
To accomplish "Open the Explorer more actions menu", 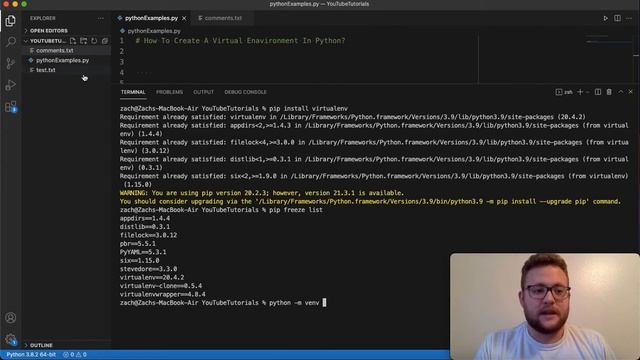I will coord(100,18).
